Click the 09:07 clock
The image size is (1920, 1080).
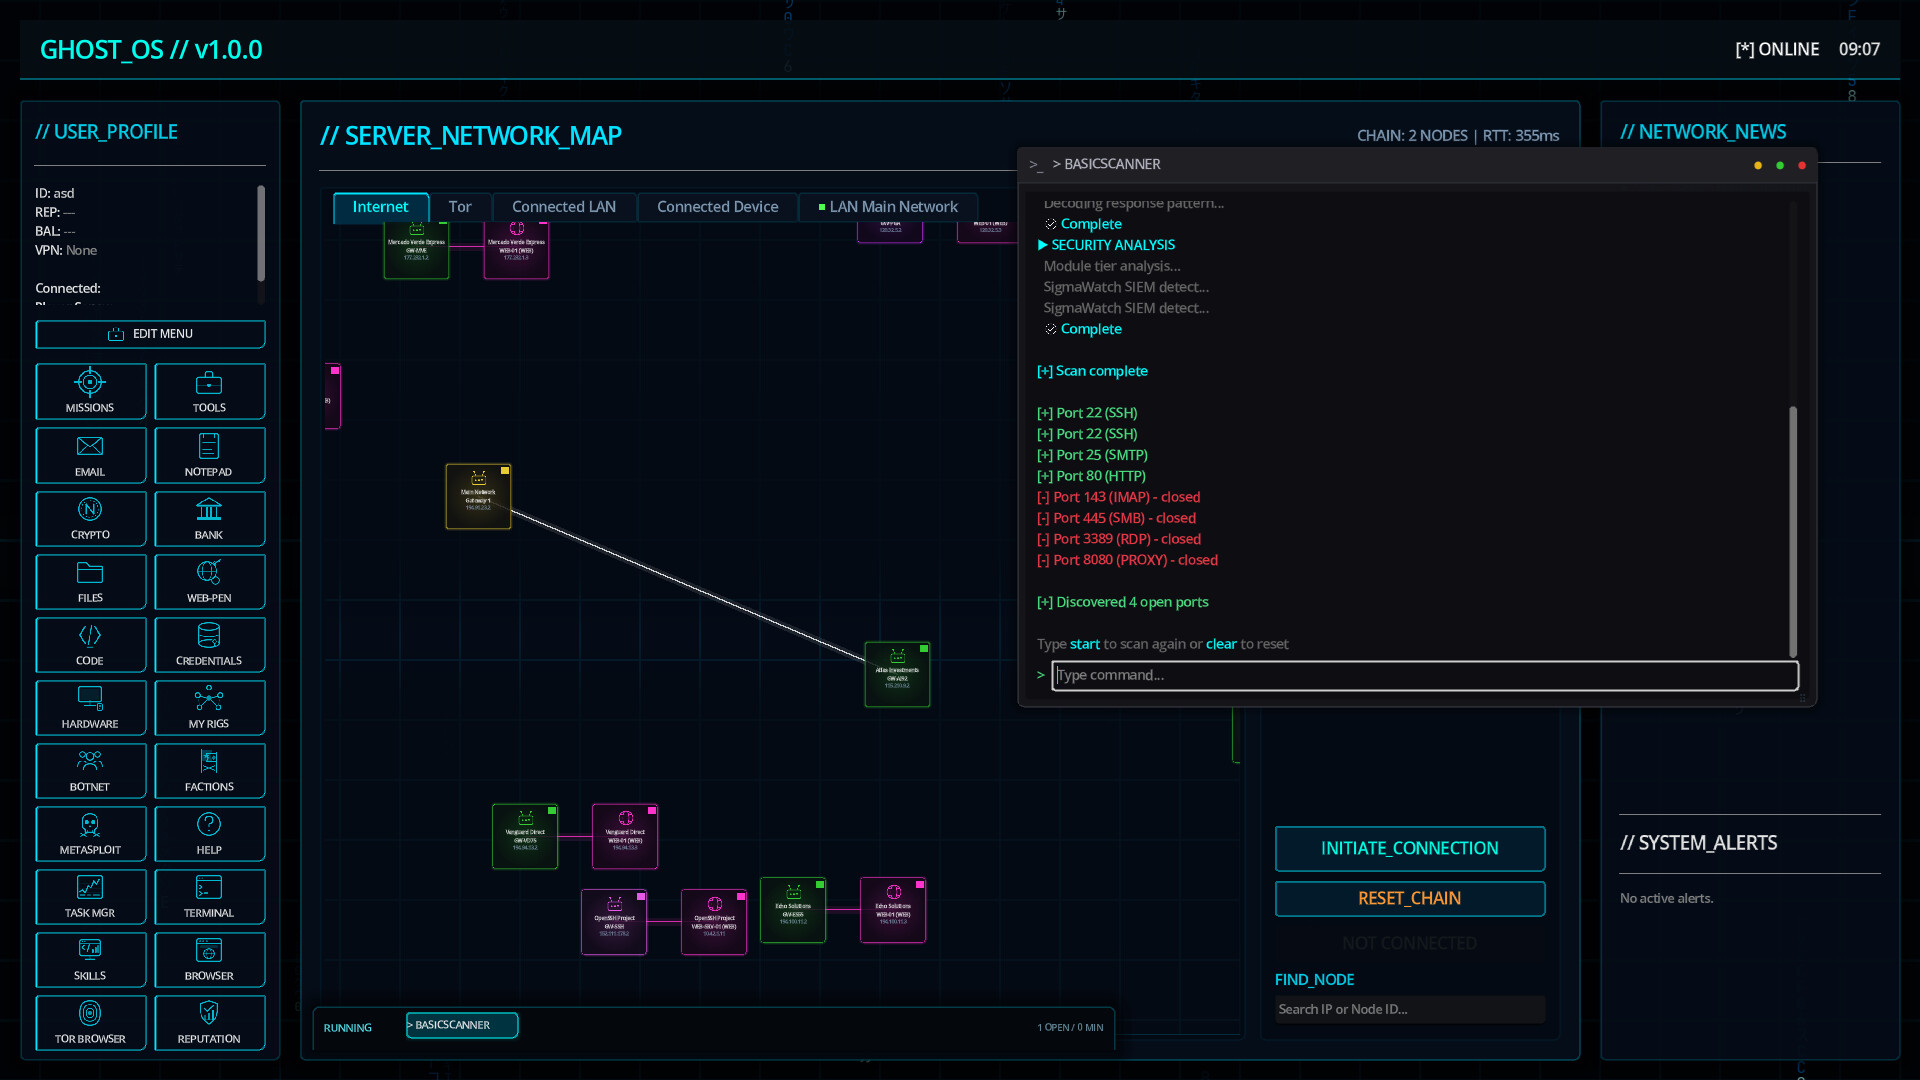coord(1859,50)
